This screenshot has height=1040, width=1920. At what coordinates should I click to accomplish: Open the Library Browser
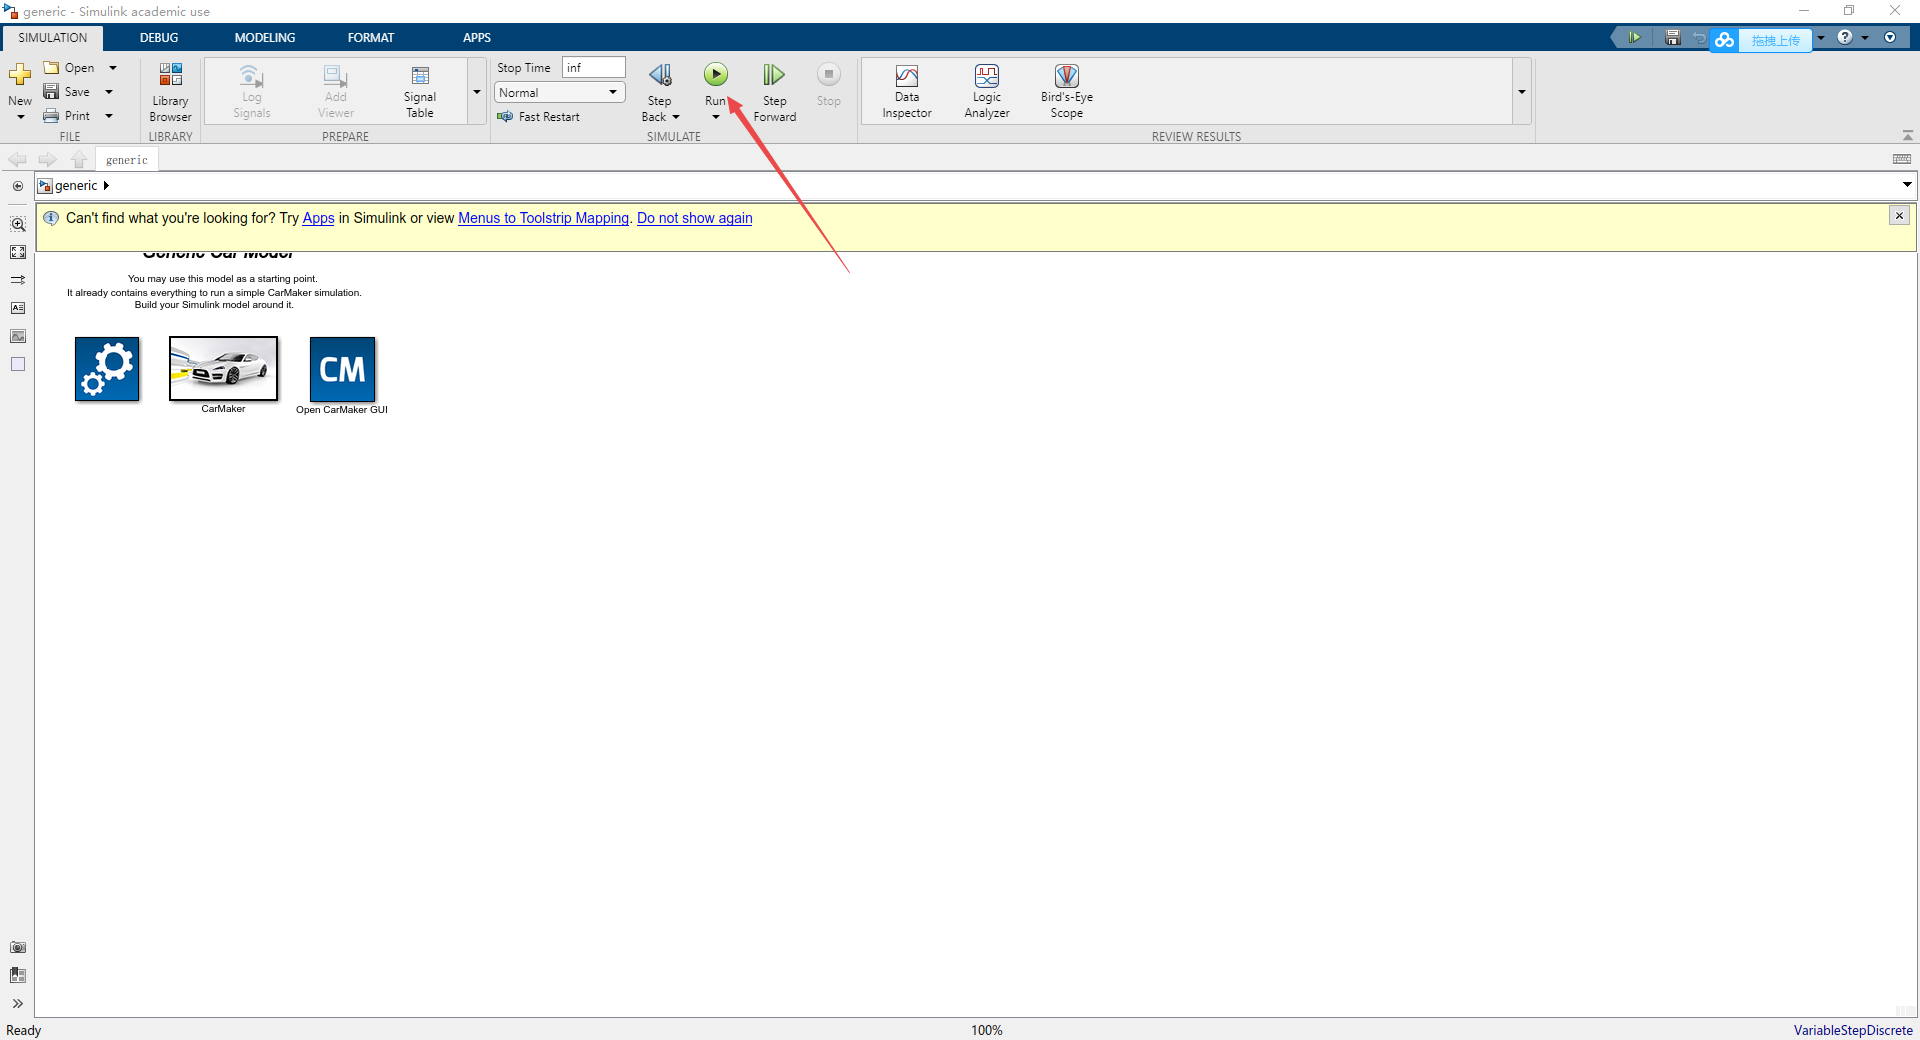170,90
